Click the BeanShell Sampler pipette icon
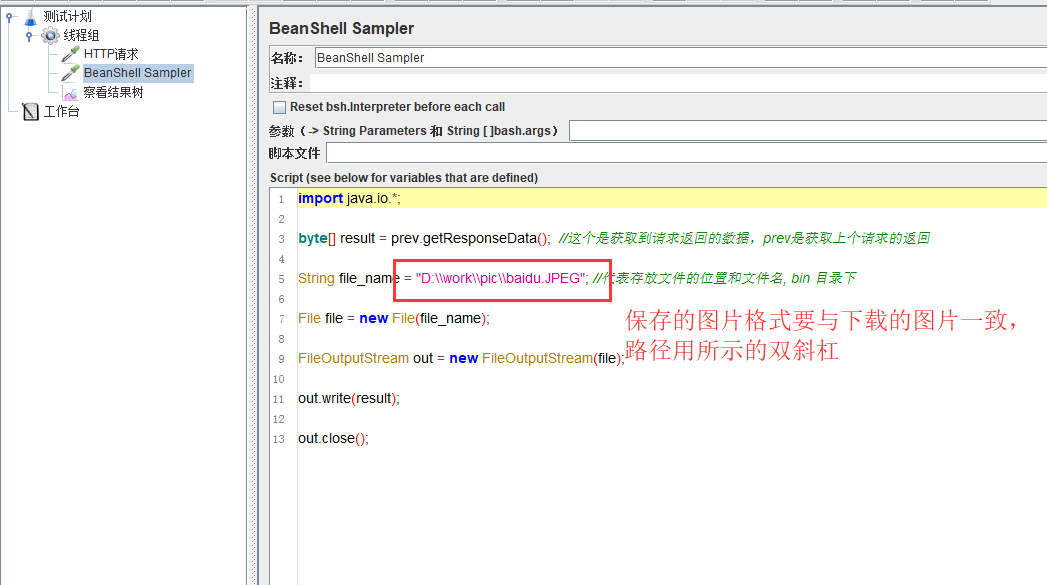Viewport: 1047px width, 585px height. tap(70, 73)
